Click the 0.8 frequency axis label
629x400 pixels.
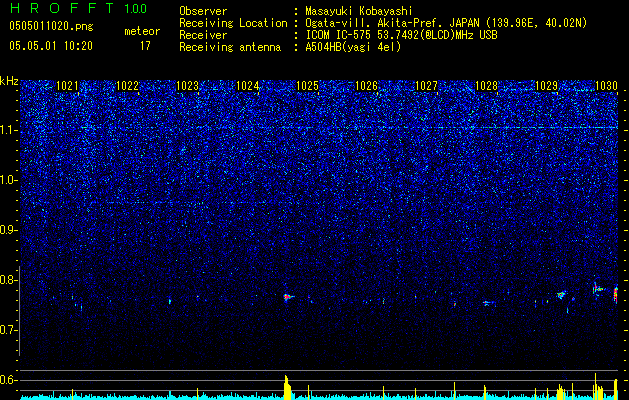(x=8, y=280)
